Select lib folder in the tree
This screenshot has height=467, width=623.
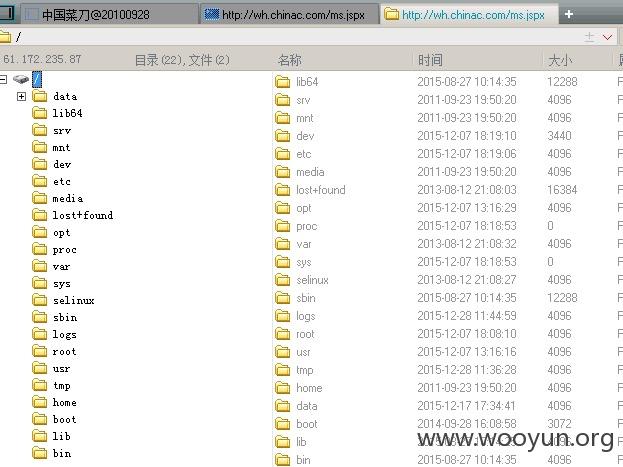(62, 436)
